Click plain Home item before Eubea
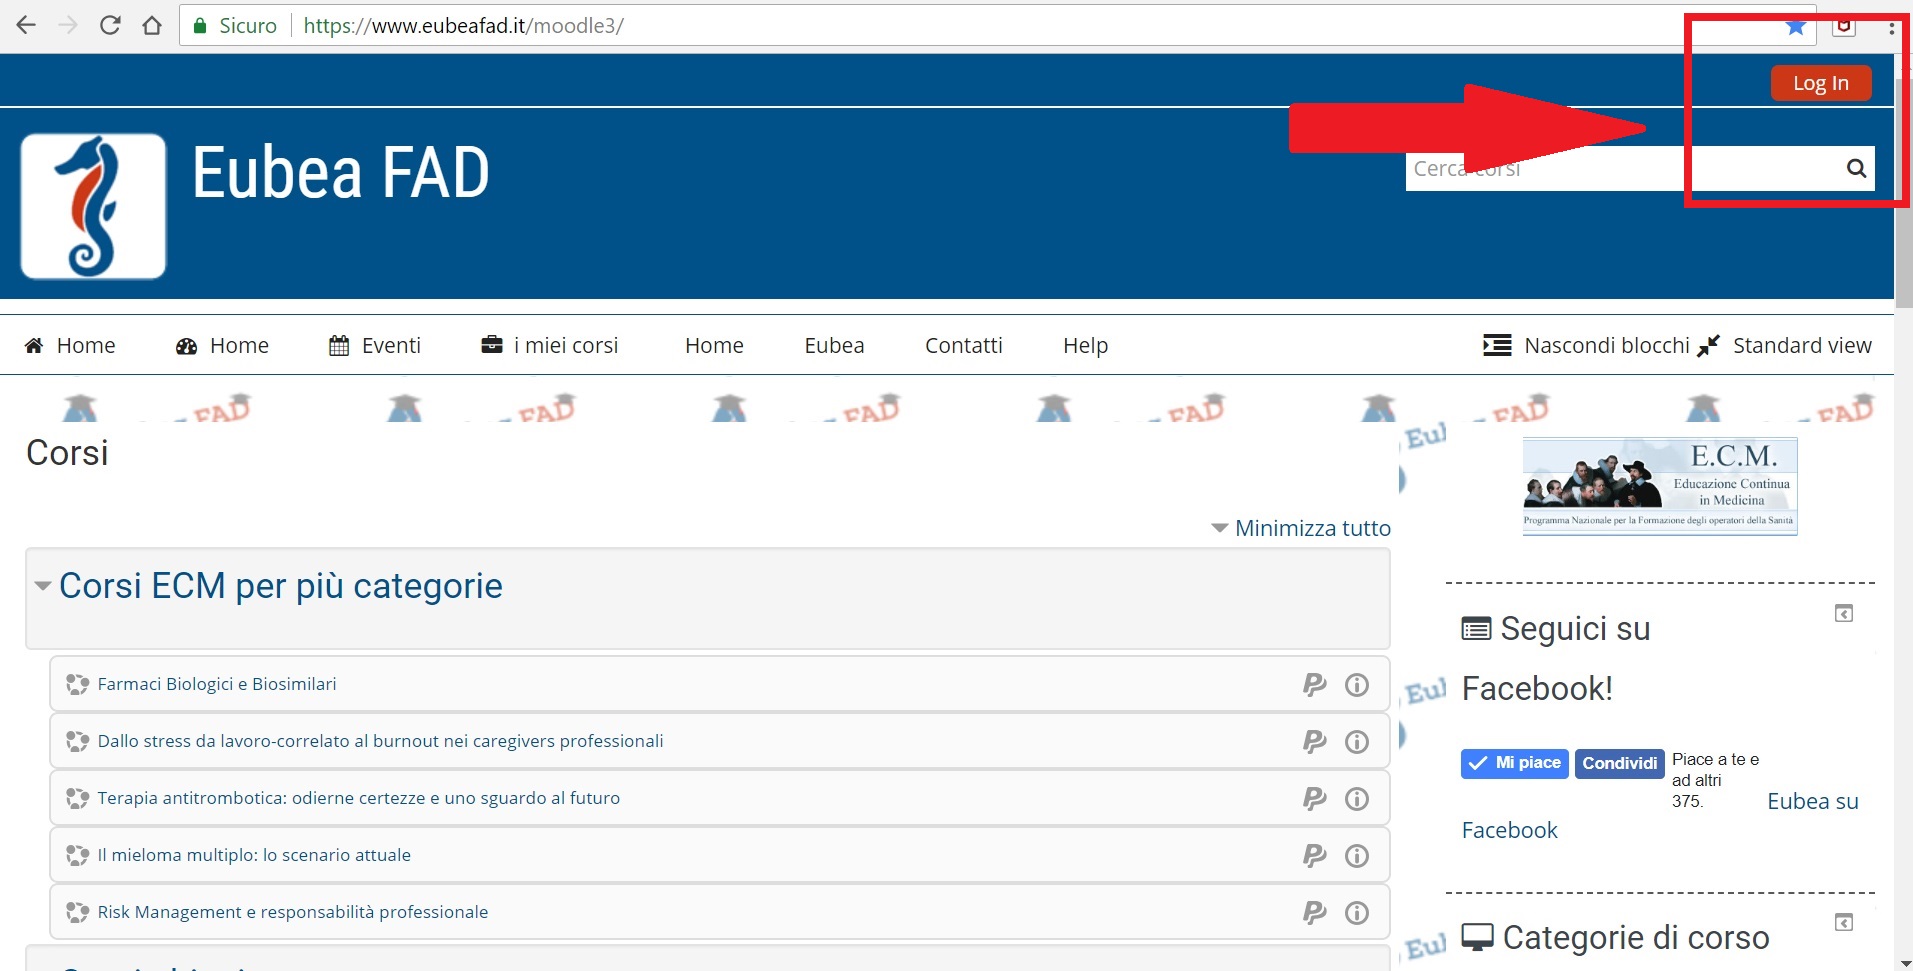Viewport: 1913px width, 971px height. click(714, 346)
